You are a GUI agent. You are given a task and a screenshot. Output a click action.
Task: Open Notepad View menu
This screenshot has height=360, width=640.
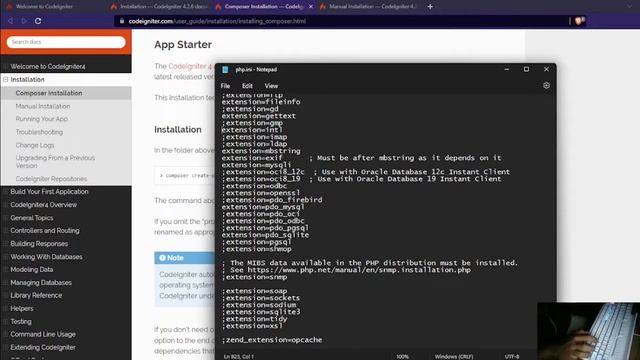pos(271,86)
